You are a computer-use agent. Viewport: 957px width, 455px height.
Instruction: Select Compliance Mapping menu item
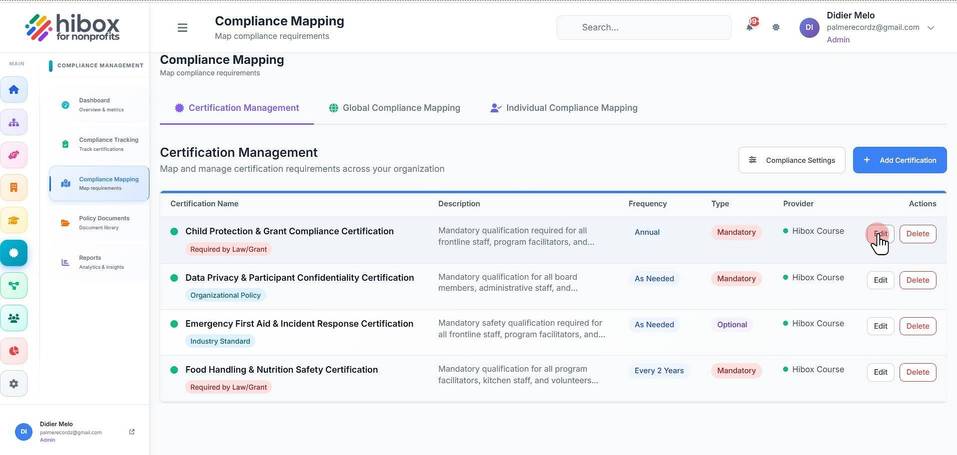click(x=99, y=183)
